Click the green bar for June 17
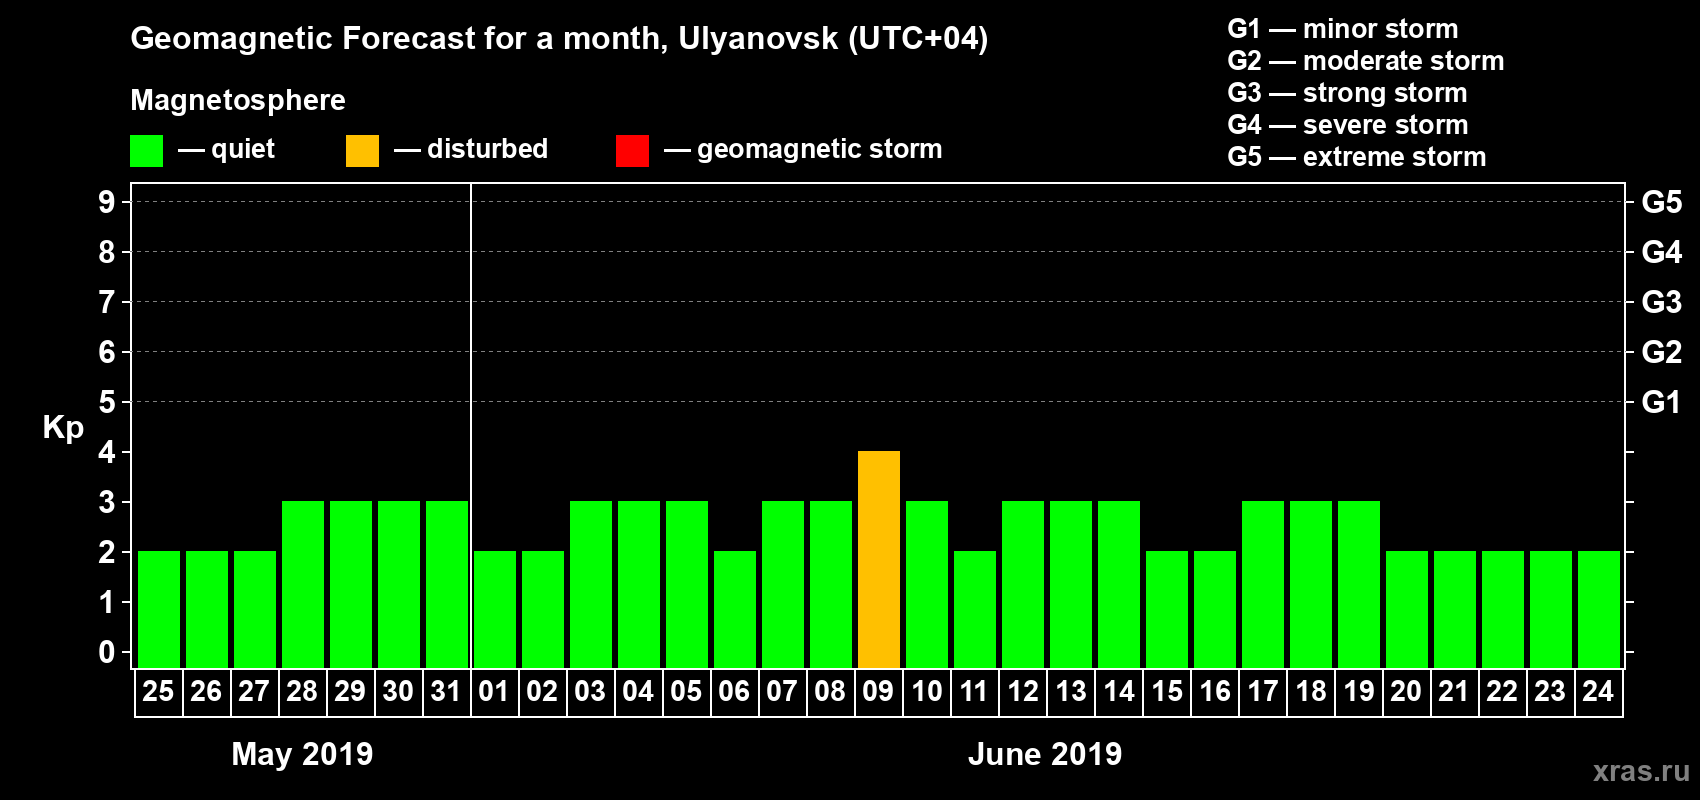Screen dimensions: 1700x800 pos(1263,584)
